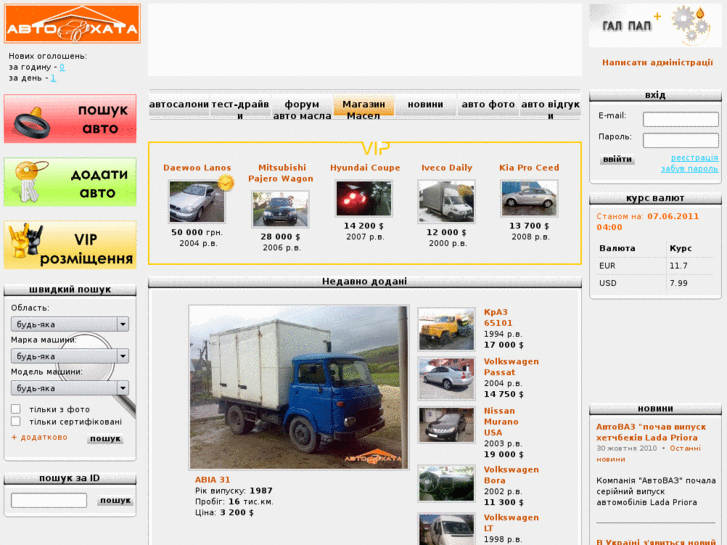The height and width of the screenshot is (545, 727).
Task: Click the ввійти login button
Action: 617,159
